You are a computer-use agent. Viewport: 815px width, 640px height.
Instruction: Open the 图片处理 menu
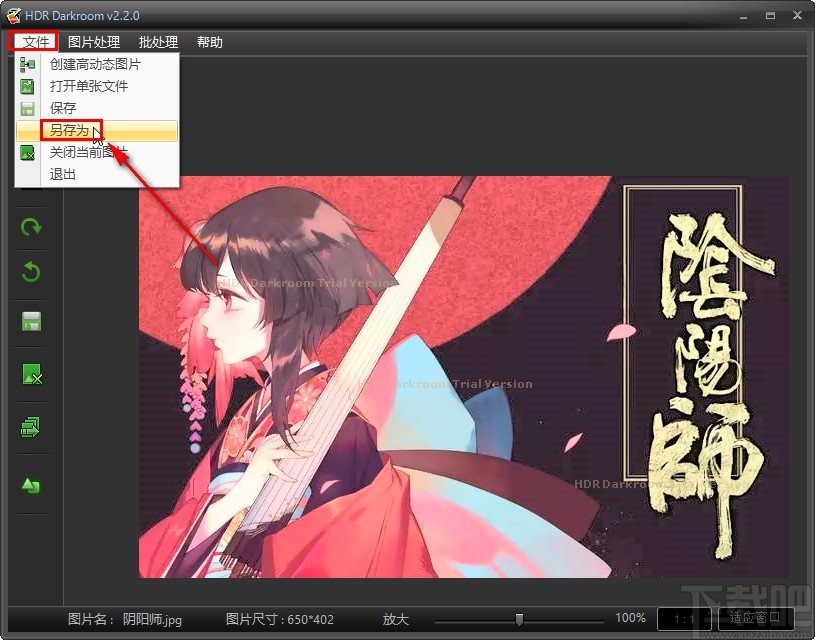click(x=94, y=42)
